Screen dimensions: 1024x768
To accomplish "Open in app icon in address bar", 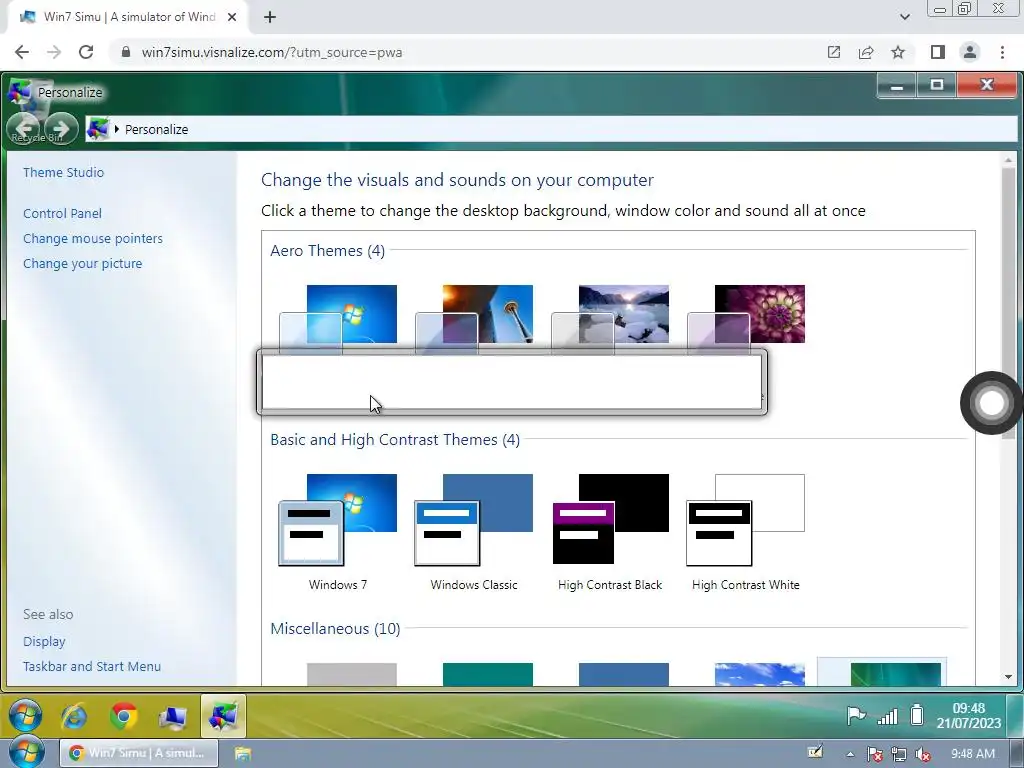I will (834, 52).
